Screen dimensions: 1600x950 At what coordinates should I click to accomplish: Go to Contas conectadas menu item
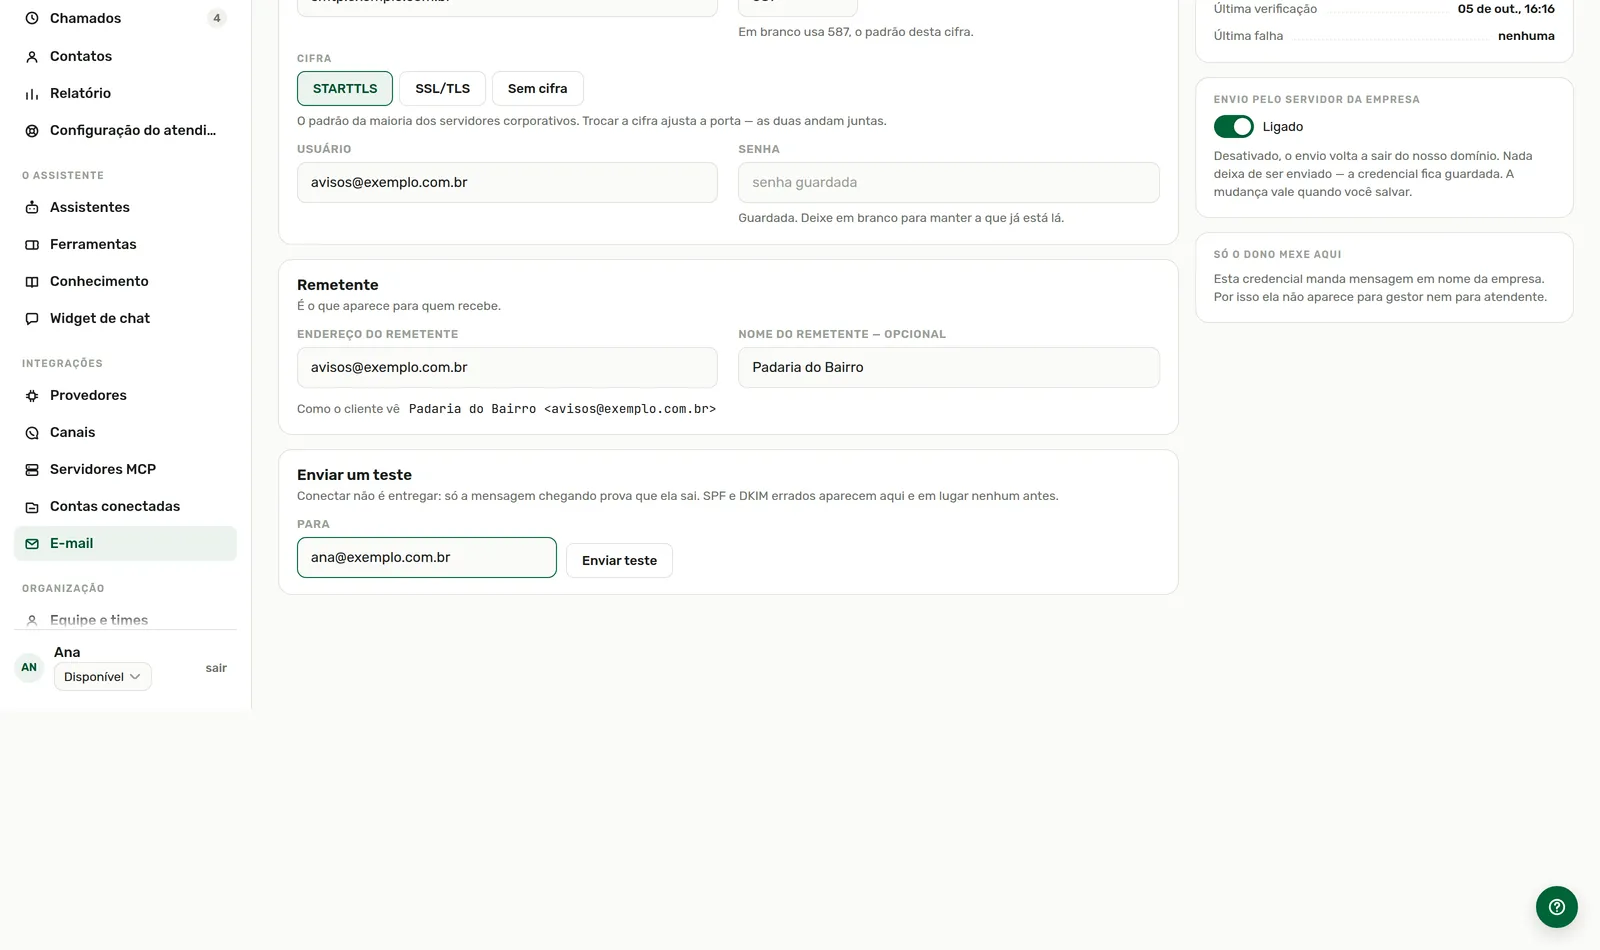125,506
